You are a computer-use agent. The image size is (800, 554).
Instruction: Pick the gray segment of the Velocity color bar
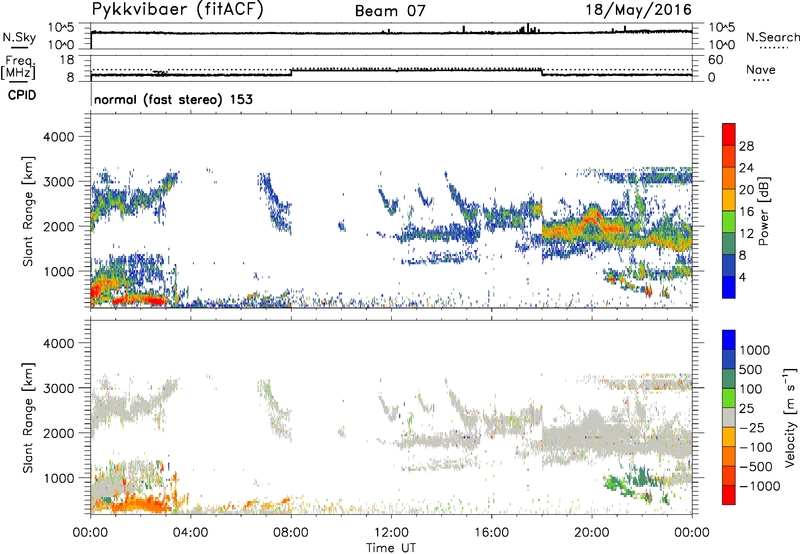pyautogui.click(x=729, y=417)
